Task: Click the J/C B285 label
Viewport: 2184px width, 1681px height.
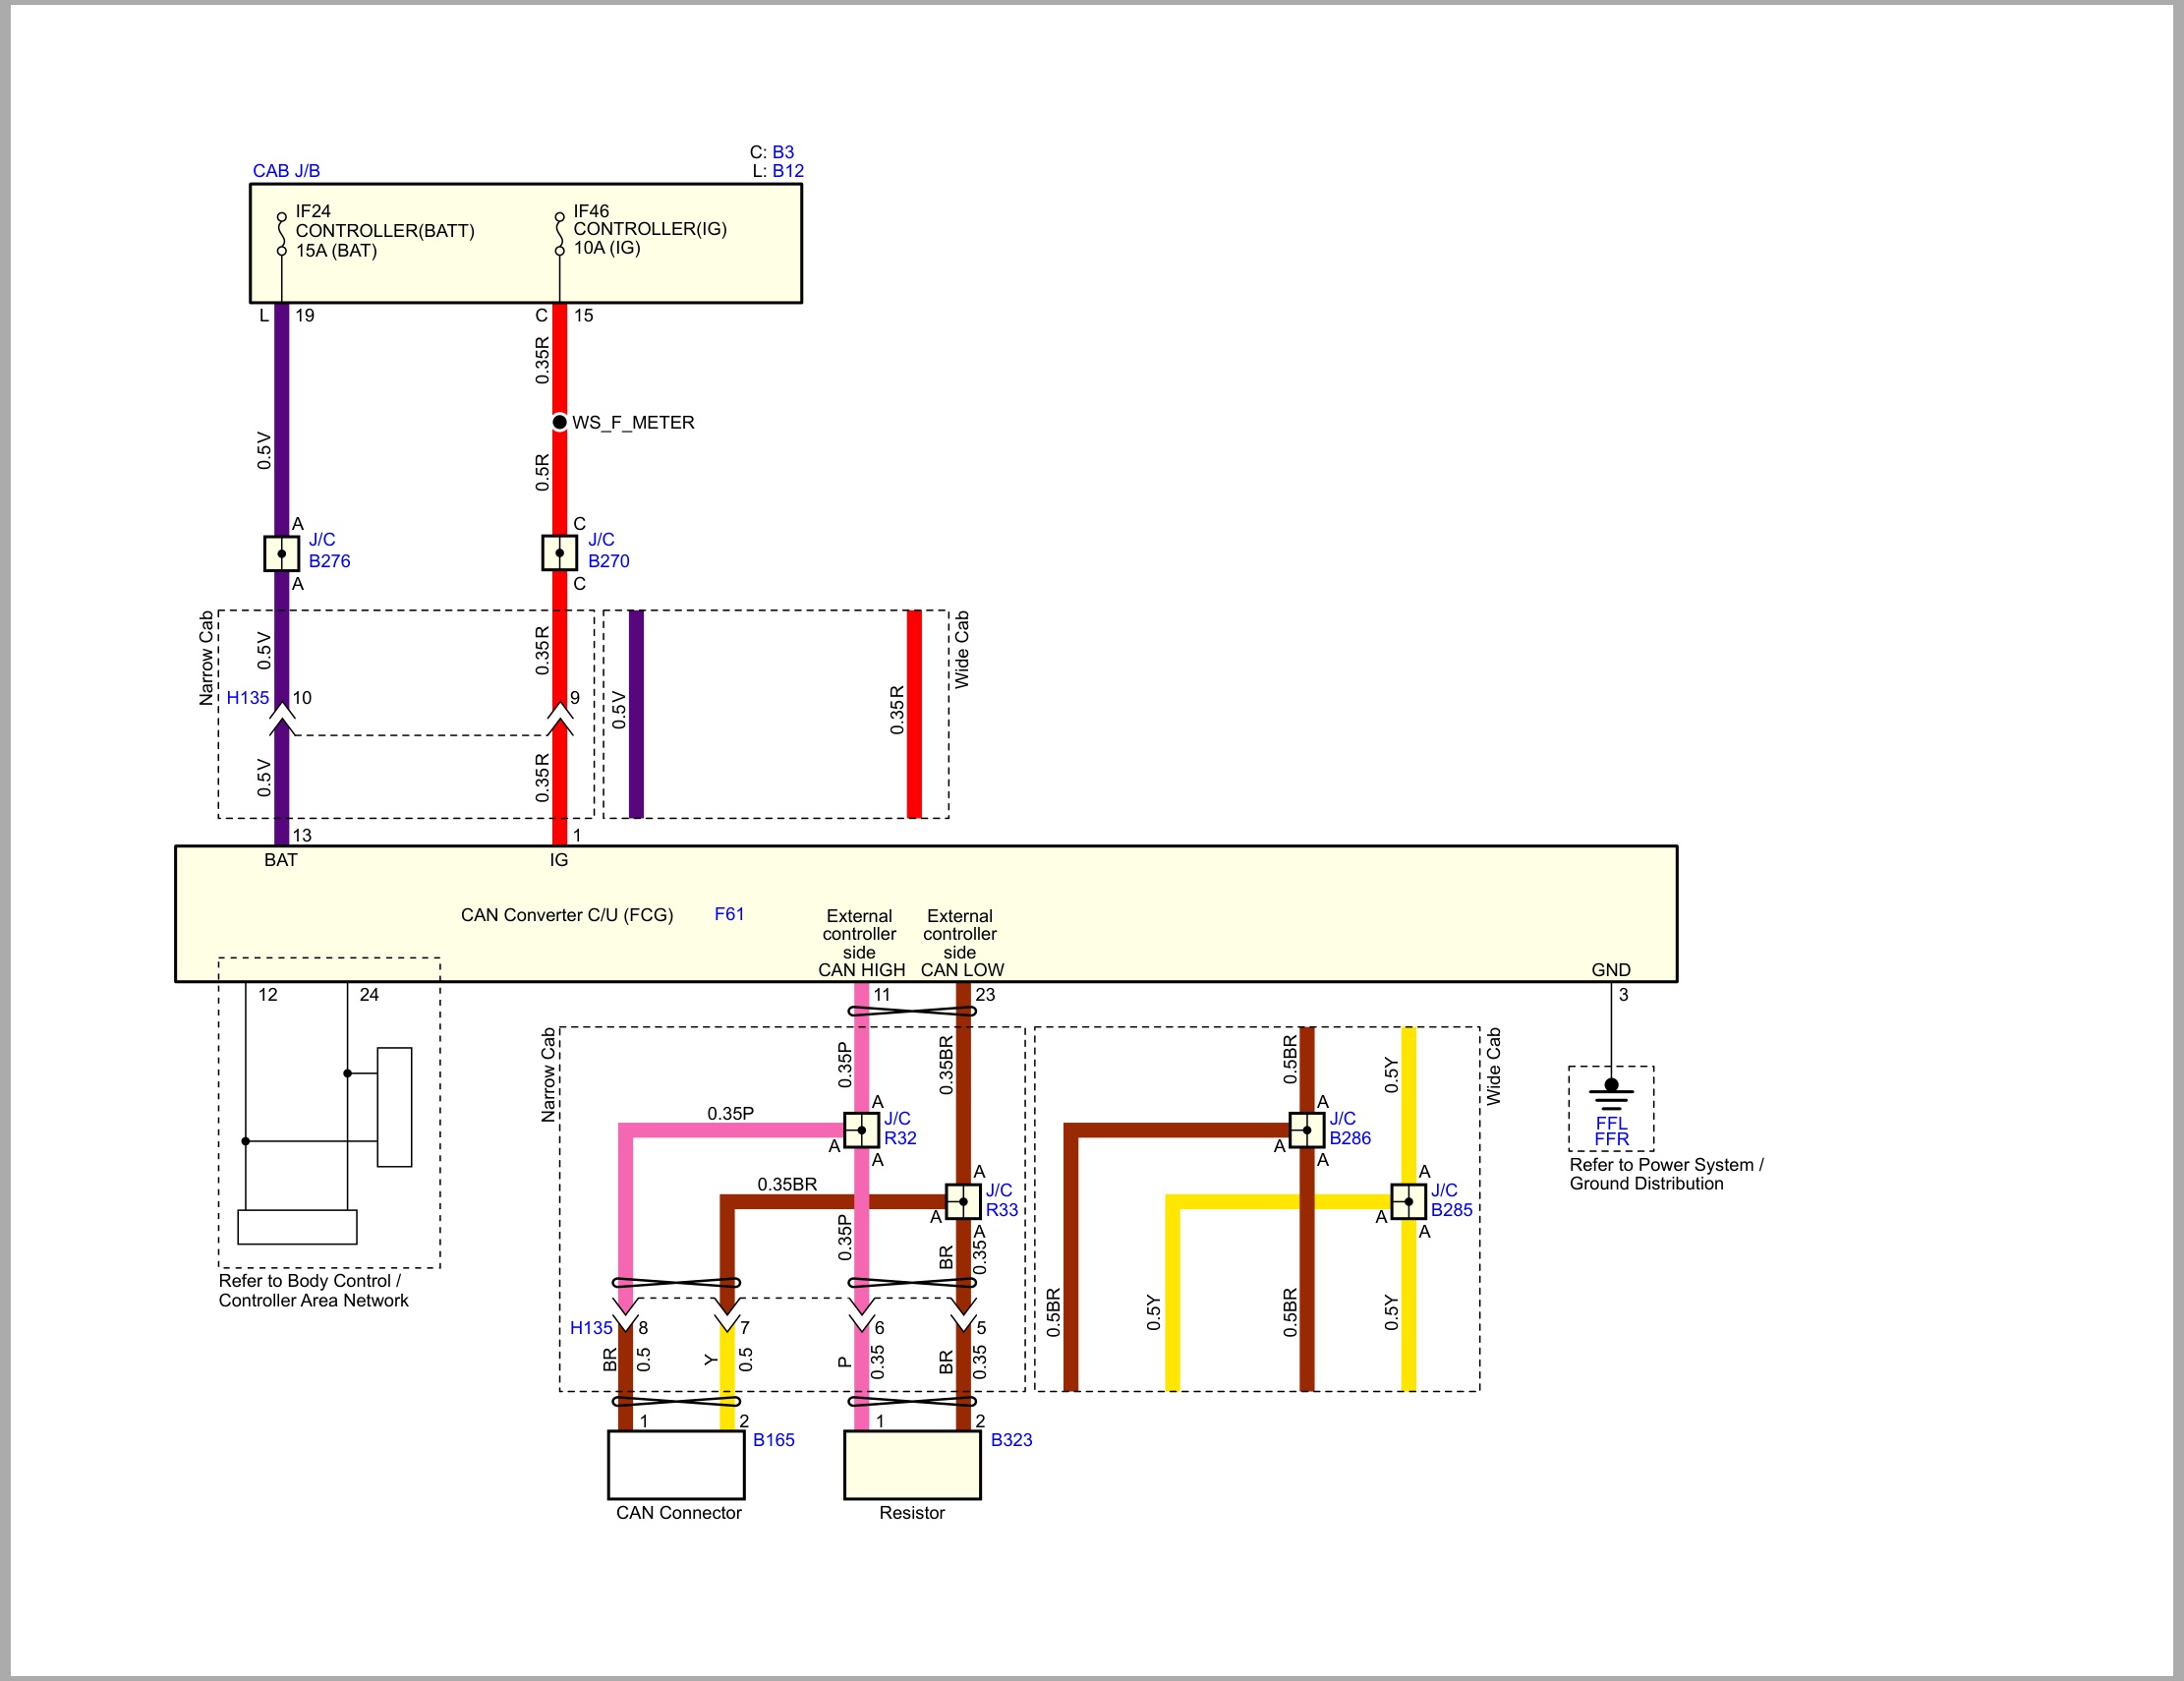Action: pos(1451,1200)
